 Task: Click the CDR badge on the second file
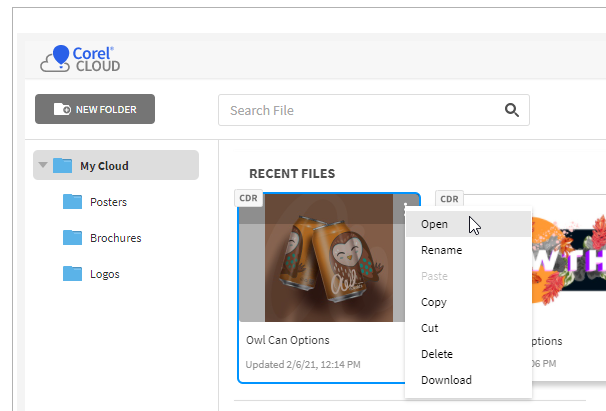pos(449,199)
